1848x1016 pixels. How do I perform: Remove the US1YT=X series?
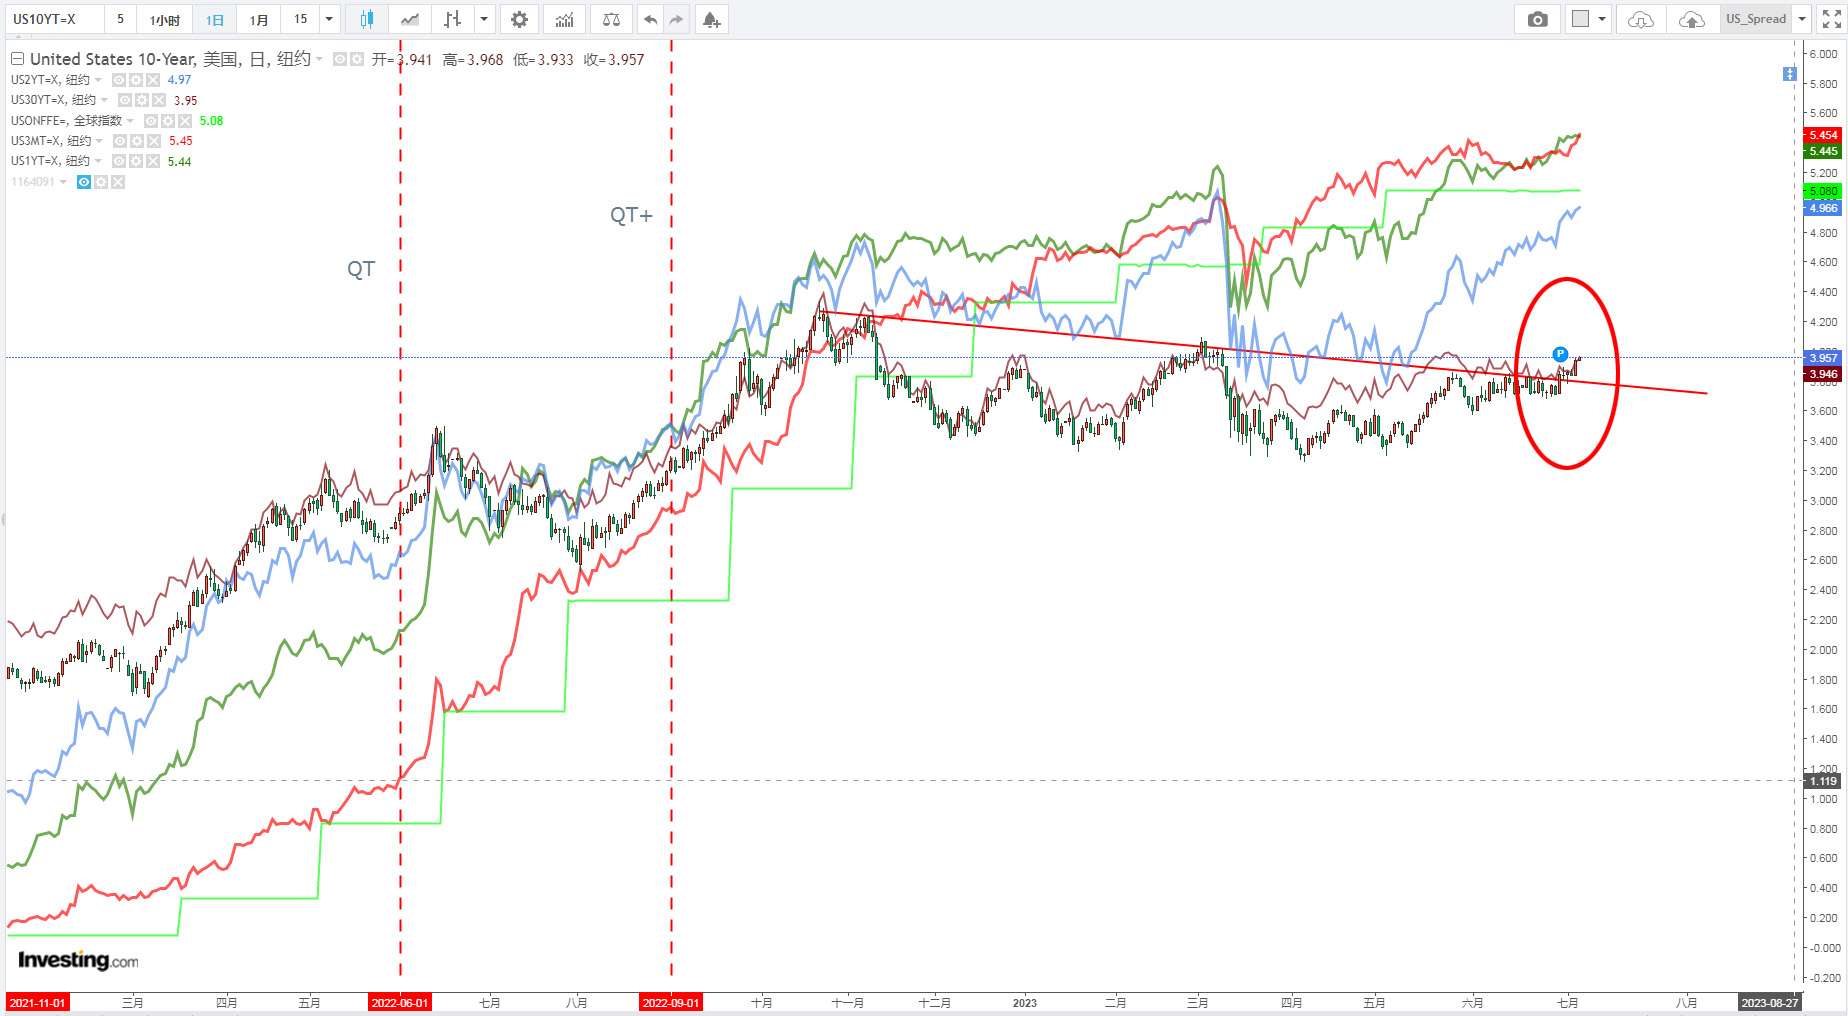(153, 161)
